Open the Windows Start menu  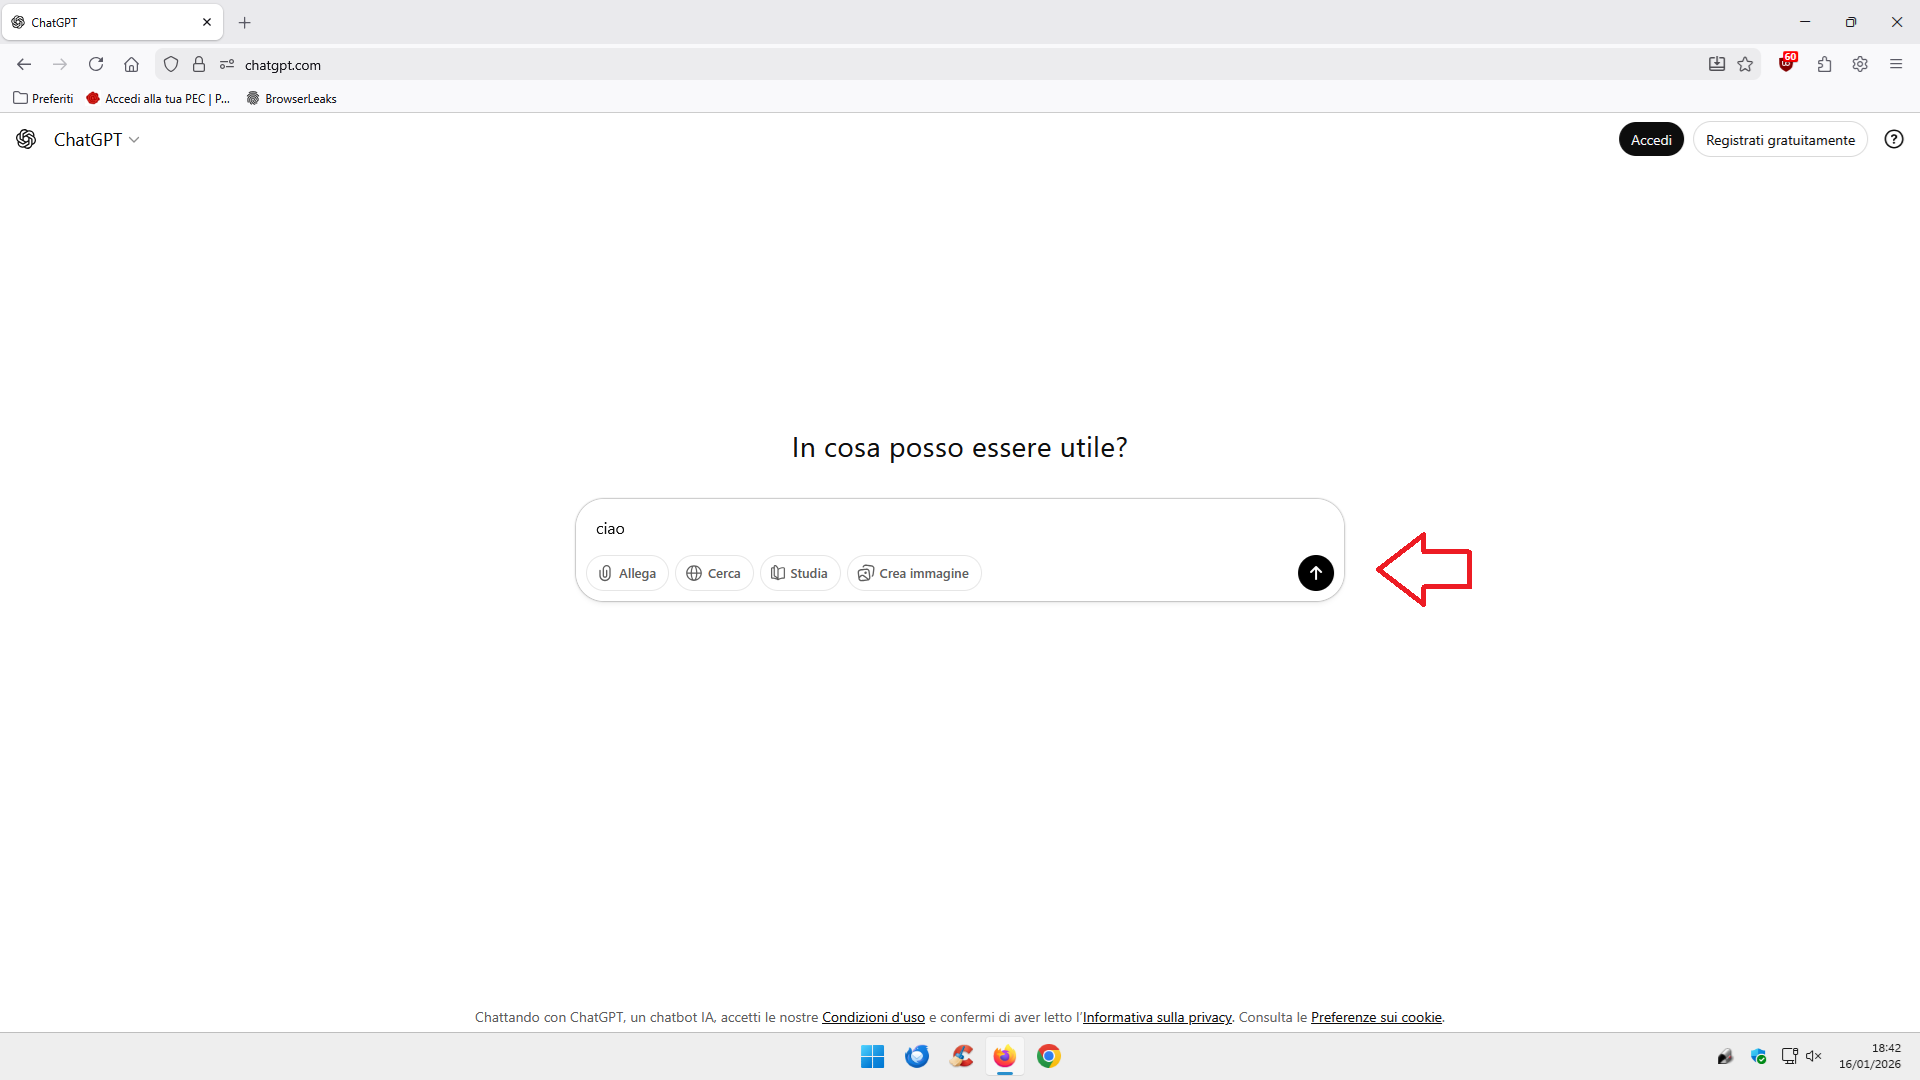pyautogui.click(x=872, y=1056)
